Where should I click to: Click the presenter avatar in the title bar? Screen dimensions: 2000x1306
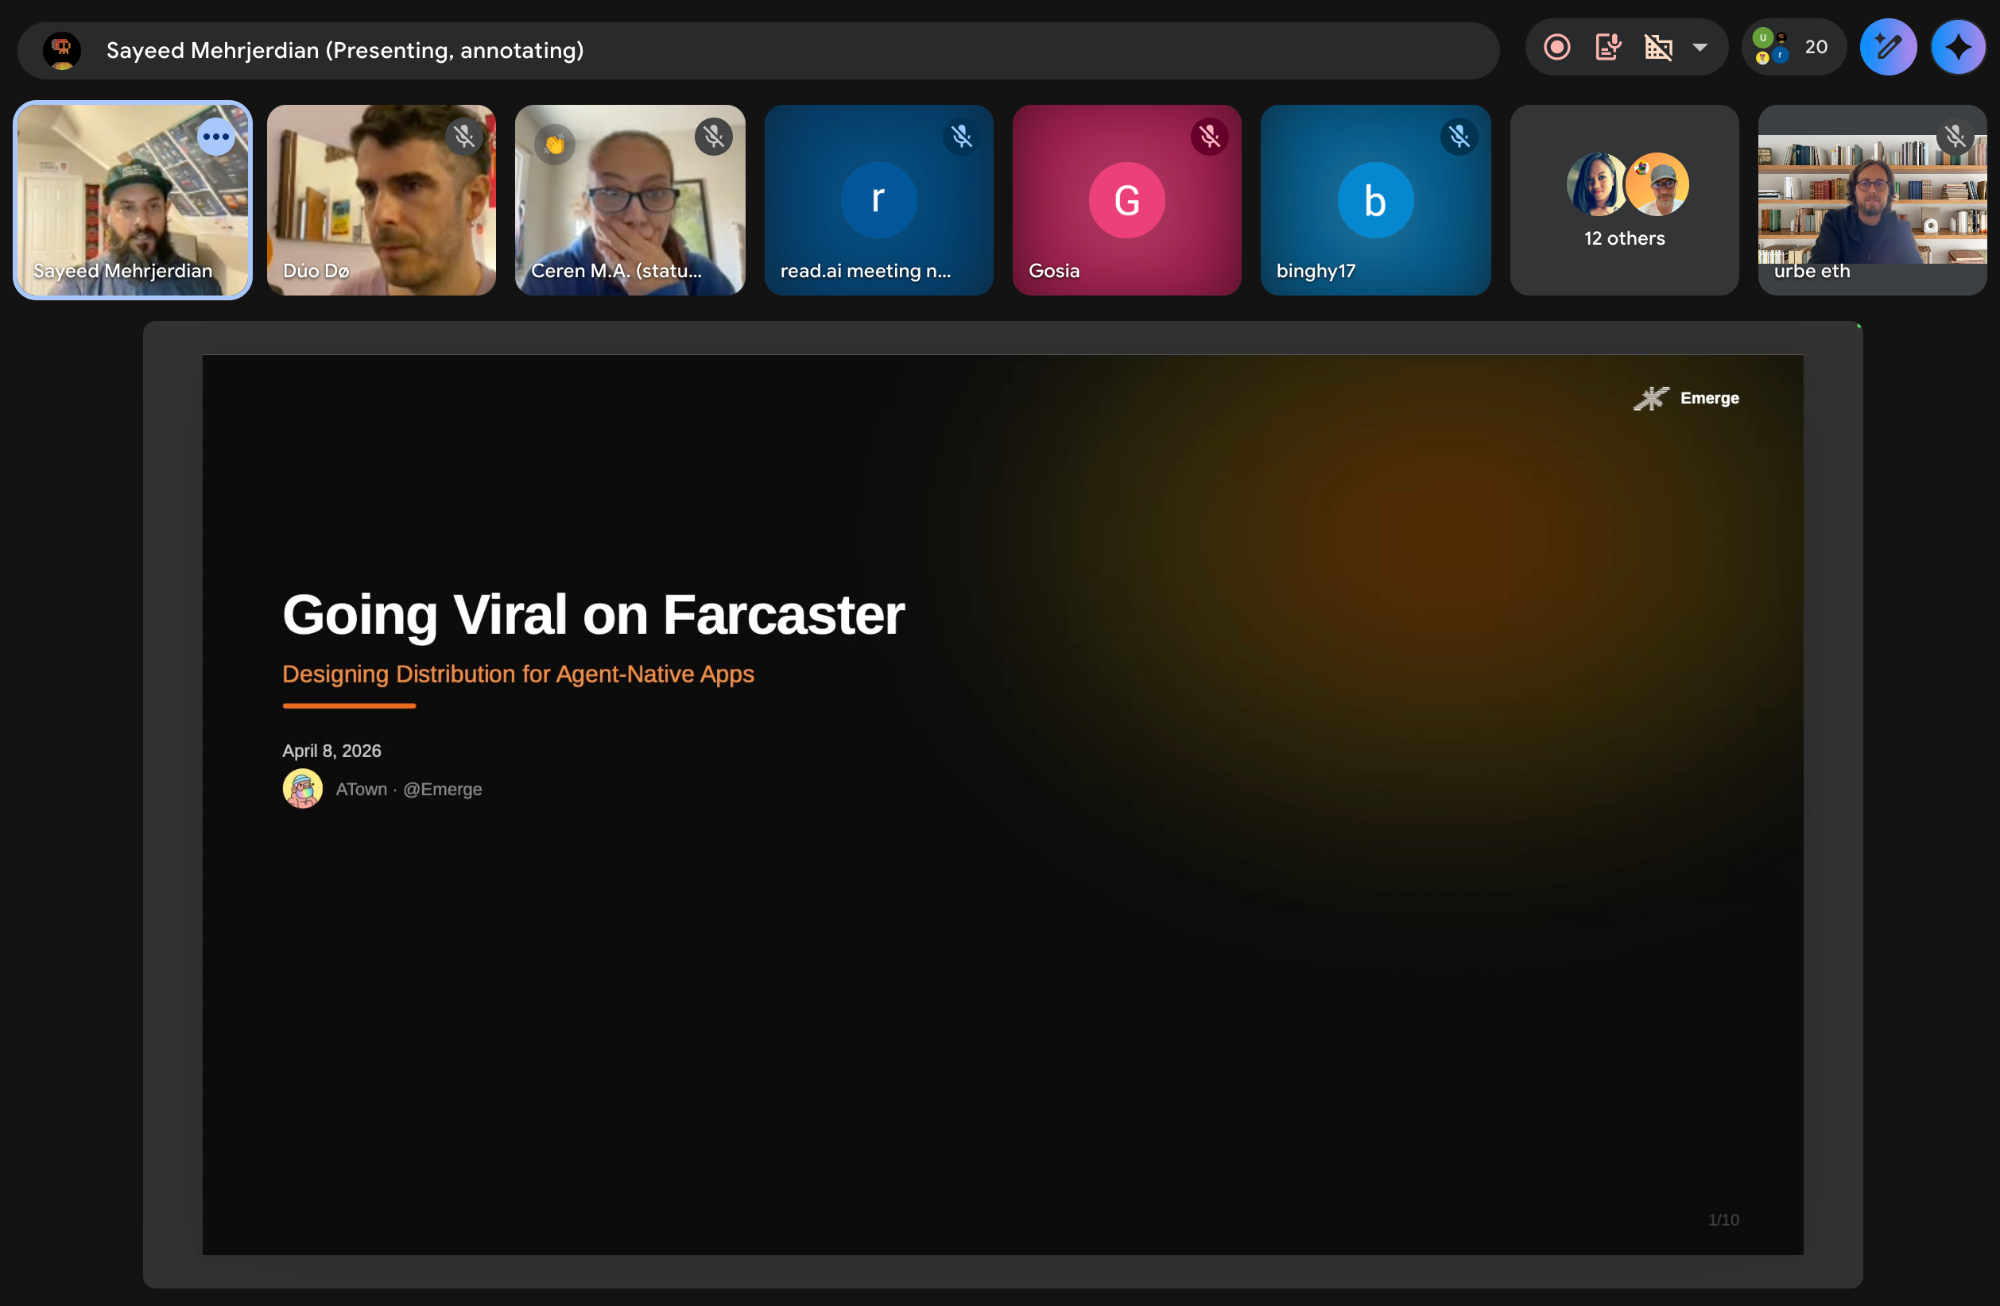62,50
